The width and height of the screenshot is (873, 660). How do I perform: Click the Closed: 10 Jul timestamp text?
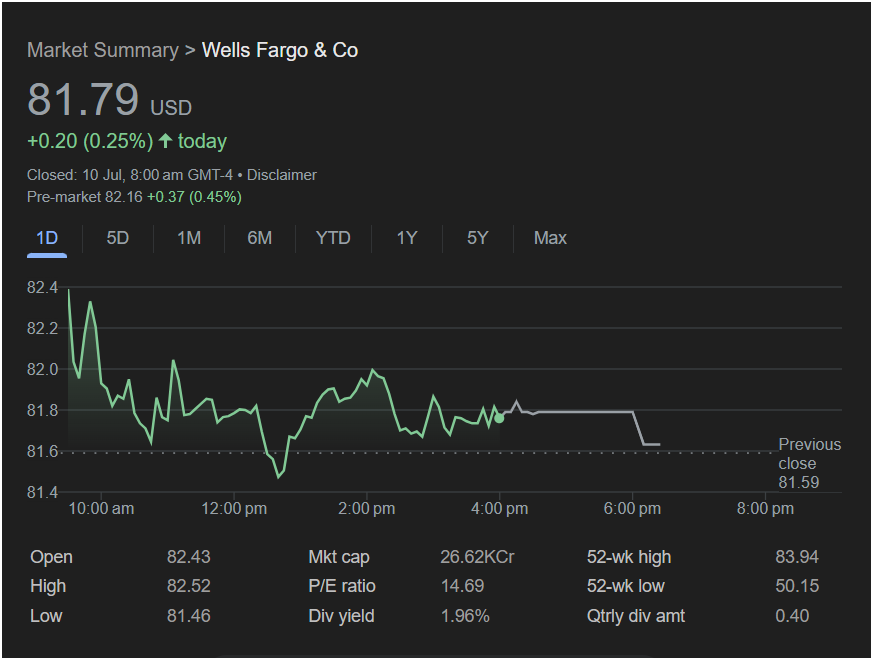(129, 175)
